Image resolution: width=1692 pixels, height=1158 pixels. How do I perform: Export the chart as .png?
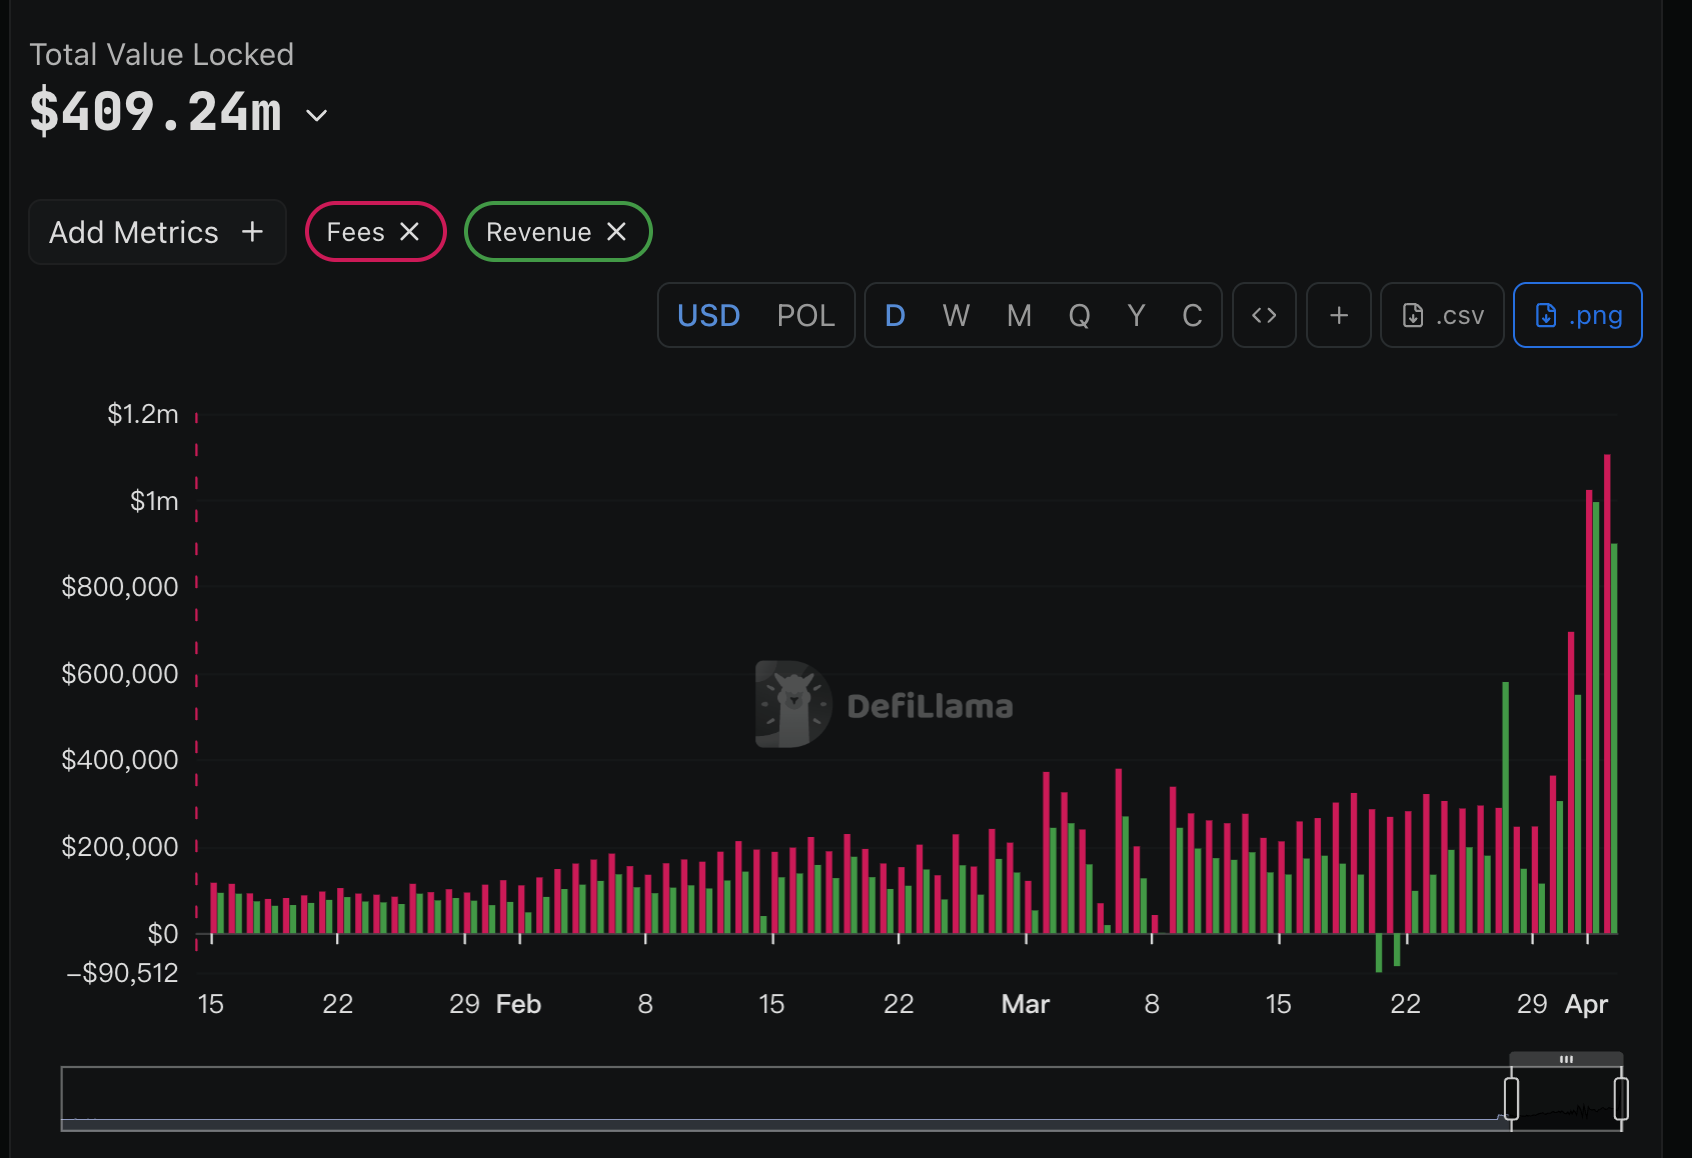pyautogui.click(x=1577, y=316)
